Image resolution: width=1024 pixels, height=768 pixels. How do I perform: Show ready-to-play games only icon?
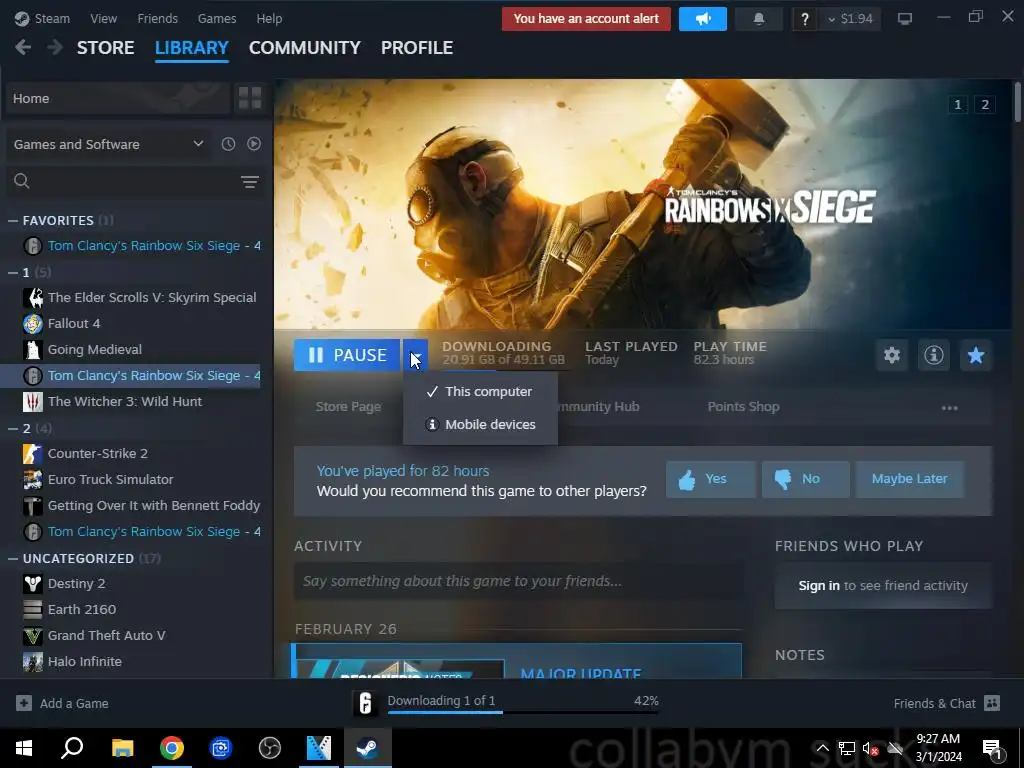(x=254, y=144)
